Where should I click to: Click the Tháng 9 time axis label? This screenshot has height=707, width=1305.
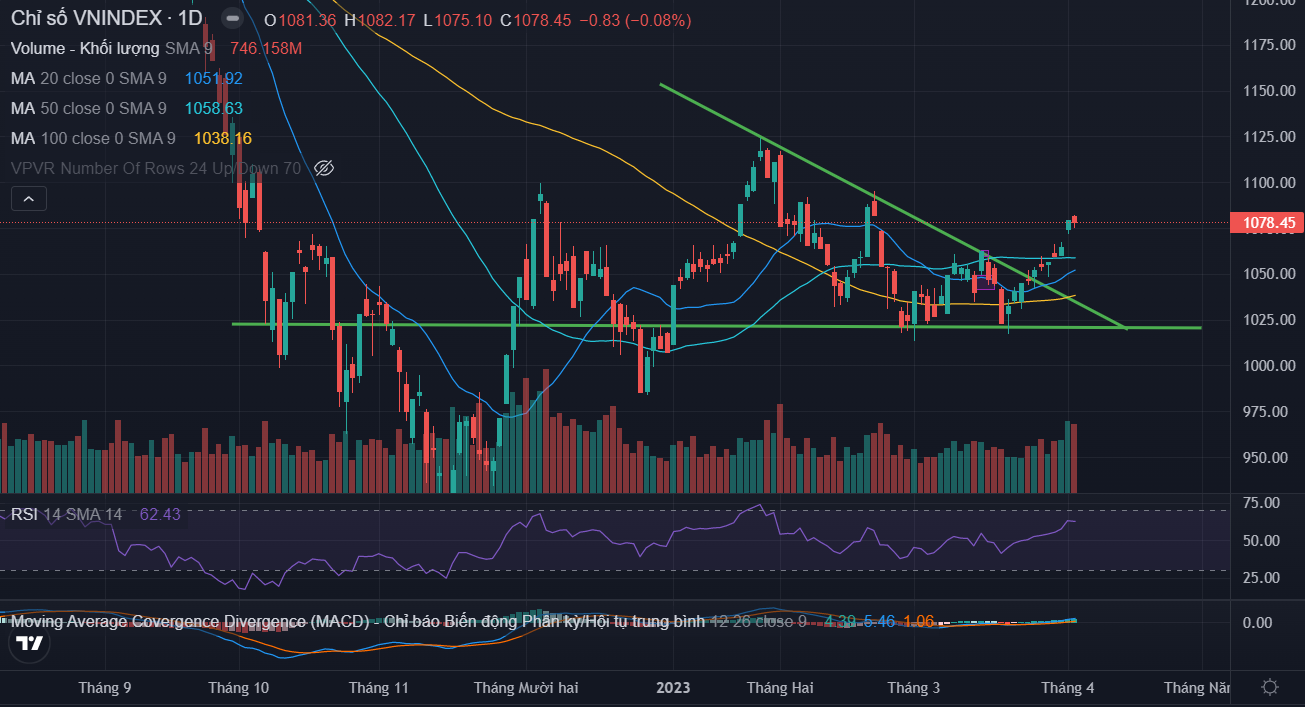click(105, 688)
